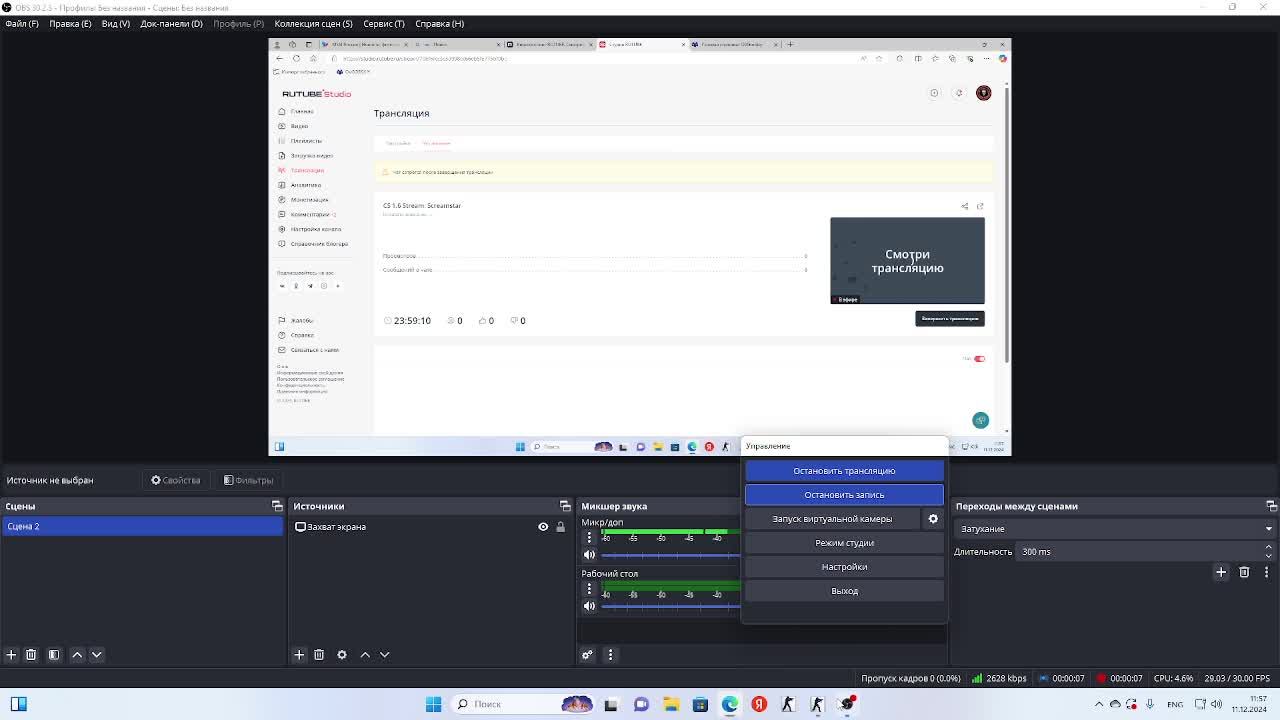
Task: Undock the Сцены panel
Action: [277, 506]
